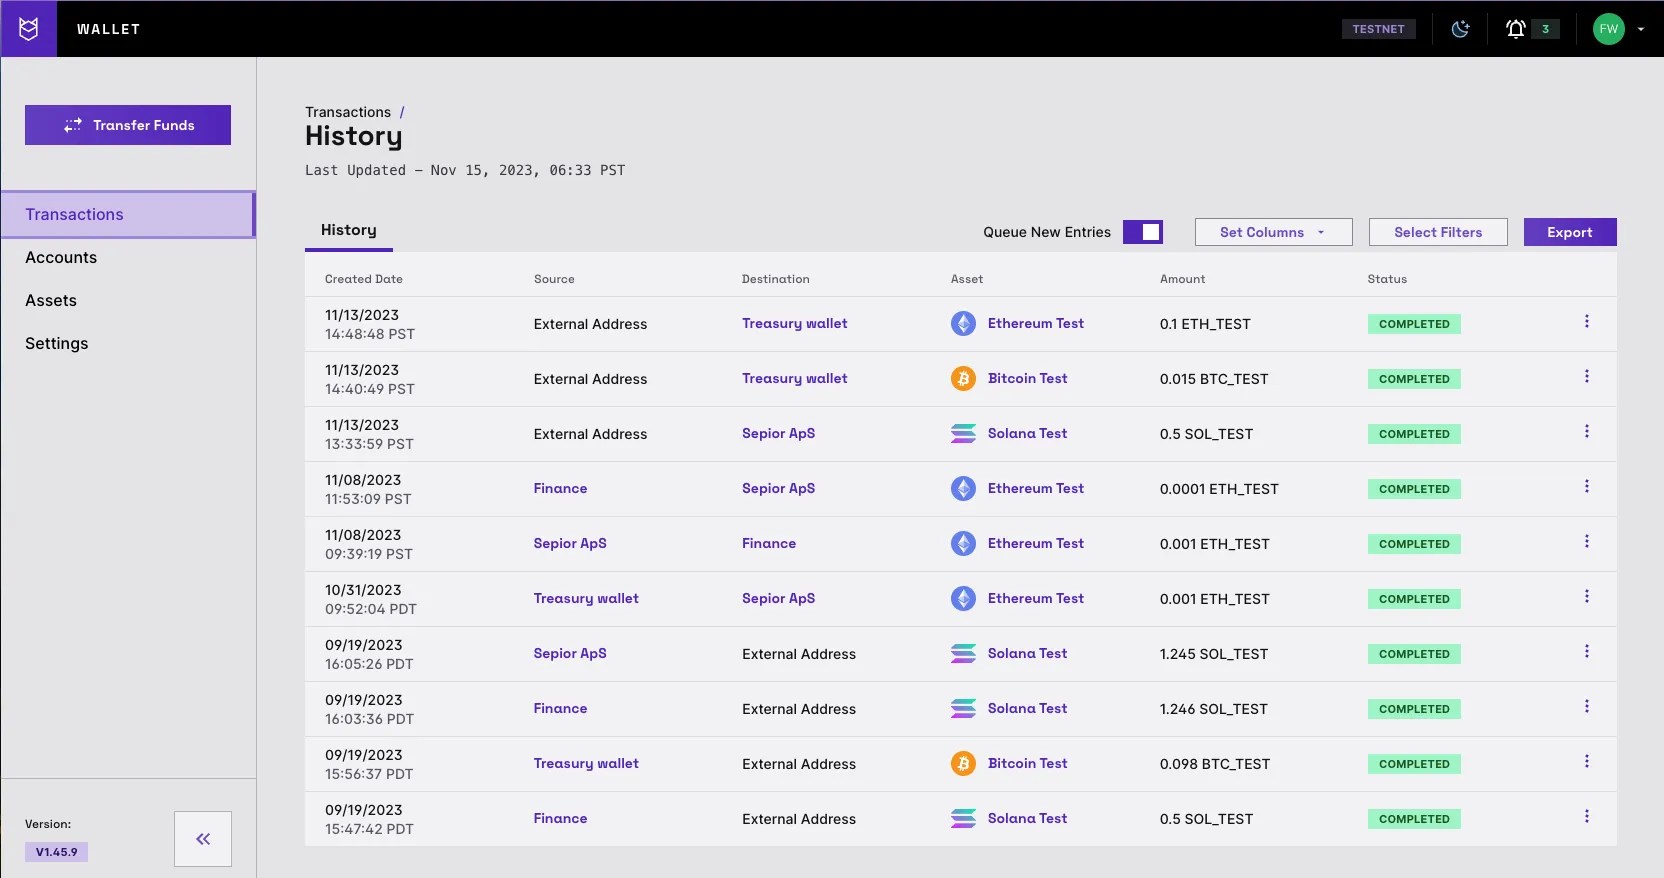Open the notifications bell icon
Screen dimensions: 1664x878
tap(1516, 29)
